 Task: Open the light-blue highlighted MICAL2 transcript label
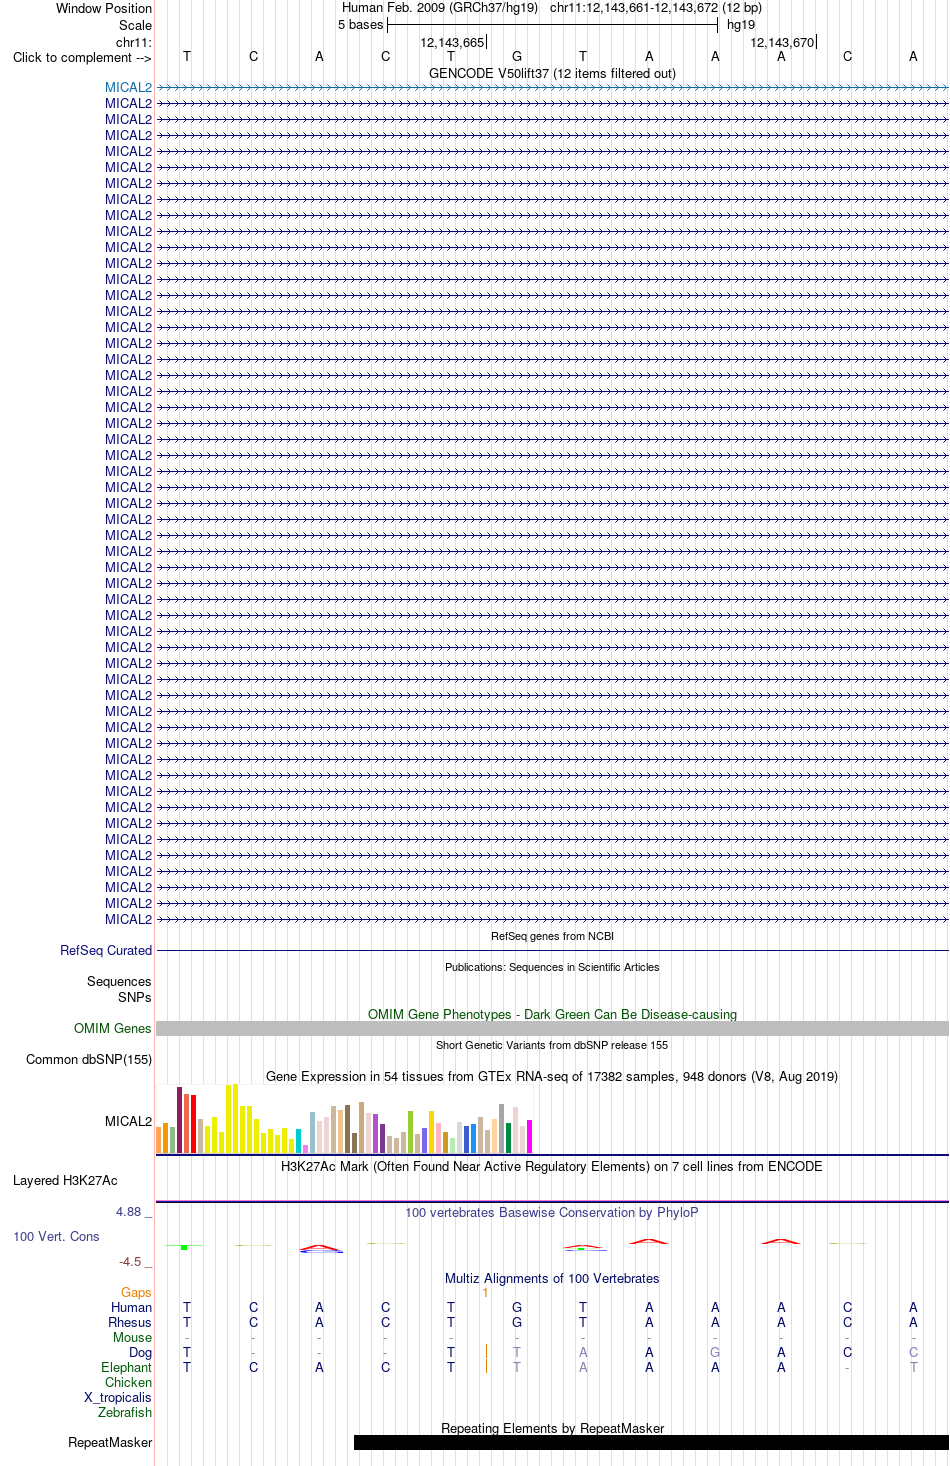click(129, 87)
